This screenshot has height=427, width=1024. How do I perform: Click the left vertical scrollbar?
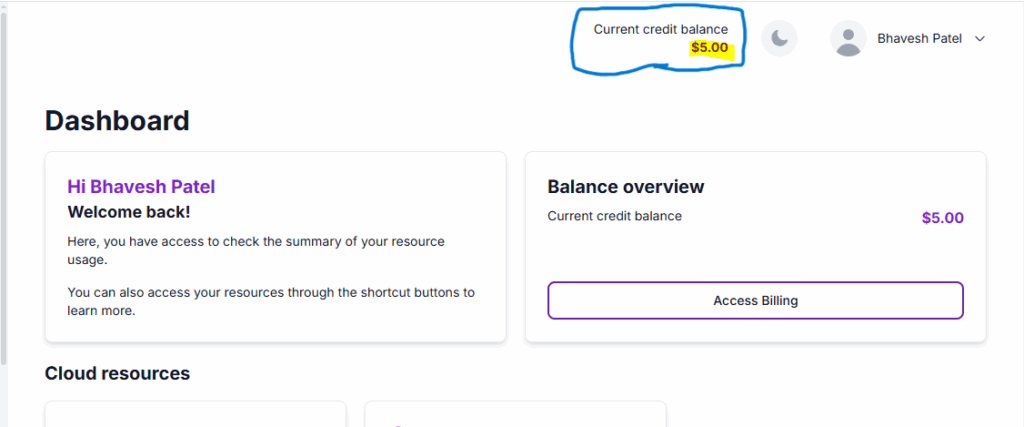coord(4,200)
